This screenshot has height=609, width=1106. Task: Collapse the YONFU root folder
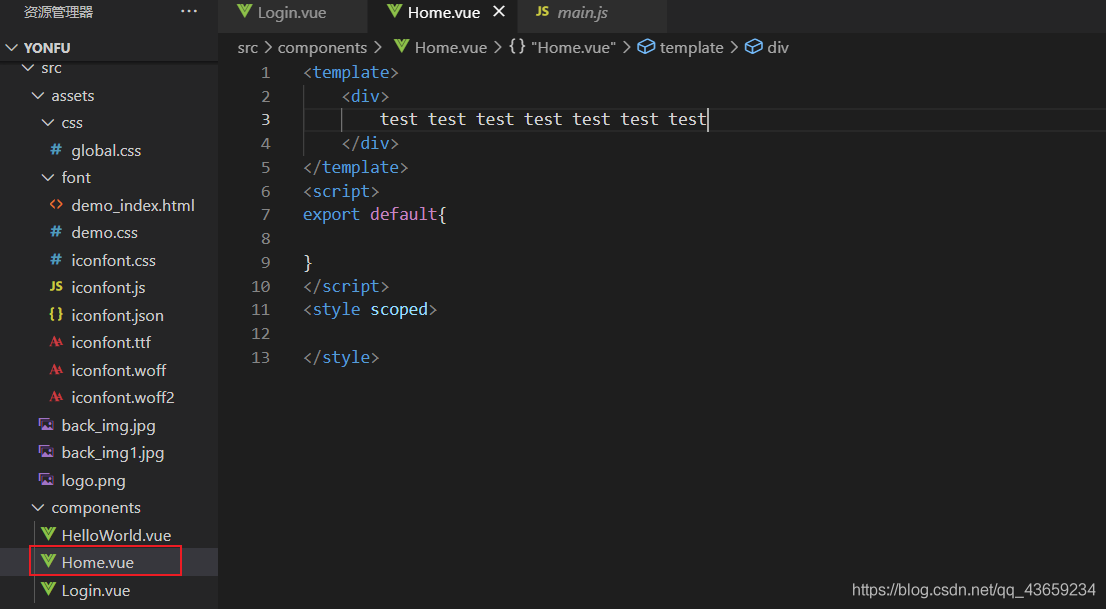[12, 48]
